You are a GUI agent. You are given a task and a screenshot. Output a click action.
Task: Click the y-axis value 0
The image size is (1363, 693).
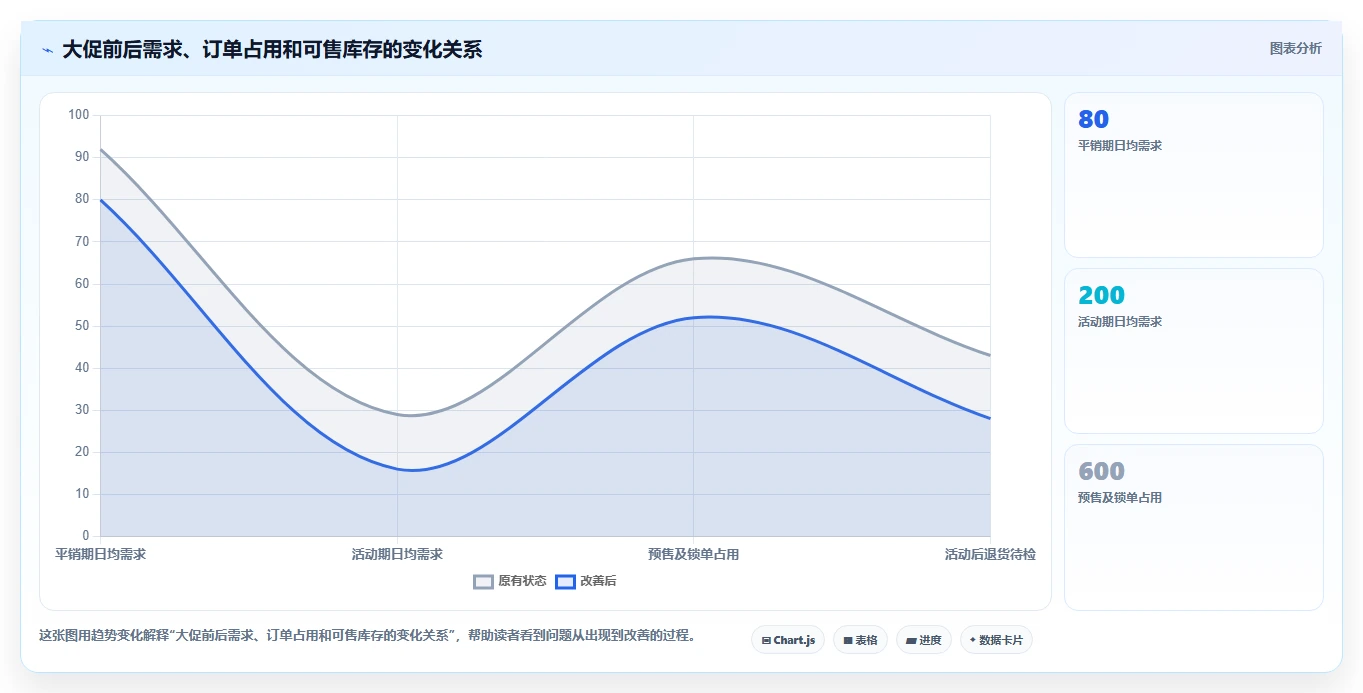[86, 536]
